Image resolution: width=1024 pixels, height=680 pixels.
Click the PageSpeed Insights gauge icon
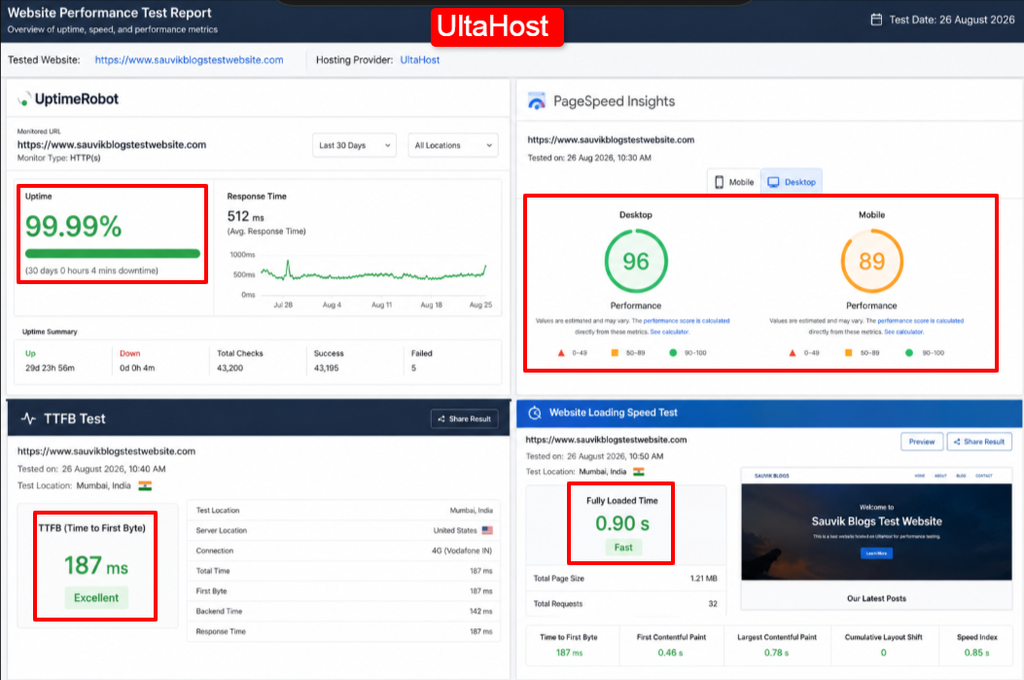pyautogui.click(x=537, y=101)
